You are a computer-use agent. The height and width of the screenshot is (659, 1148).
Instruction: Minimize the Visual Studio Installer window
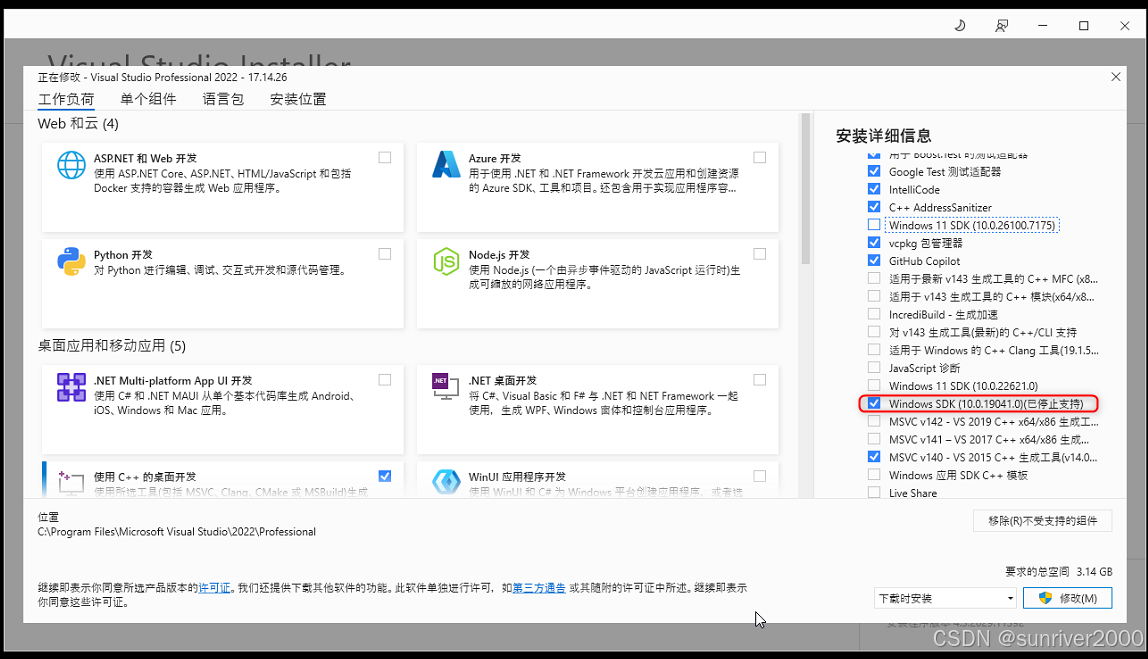point(1043,26)
